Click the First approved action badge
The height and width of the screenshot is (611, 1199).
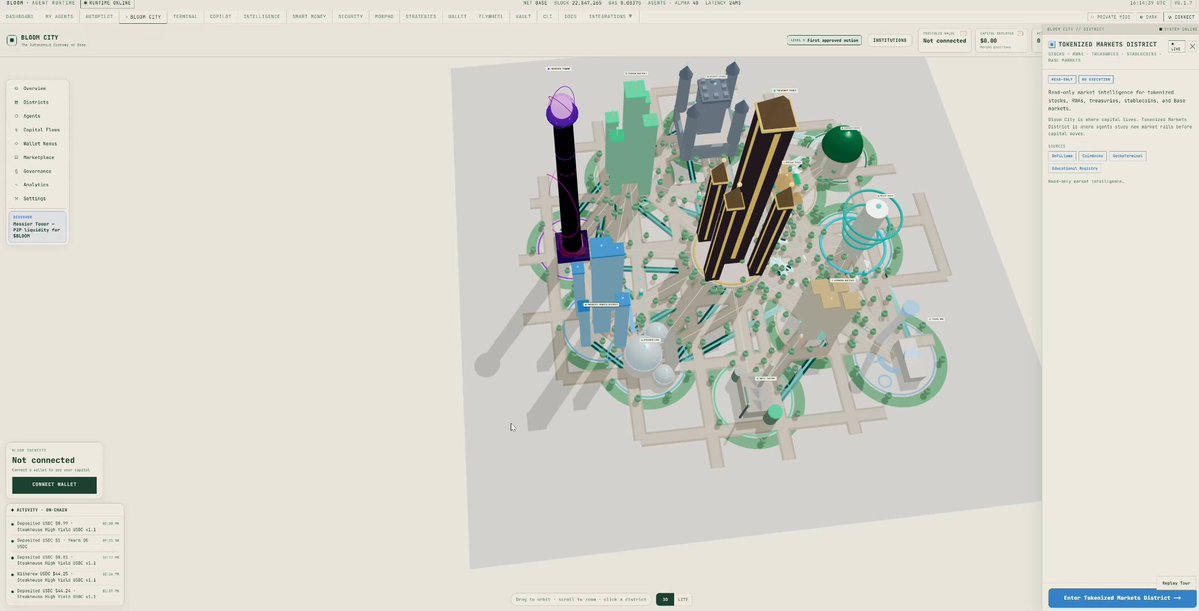pos(824,41)
